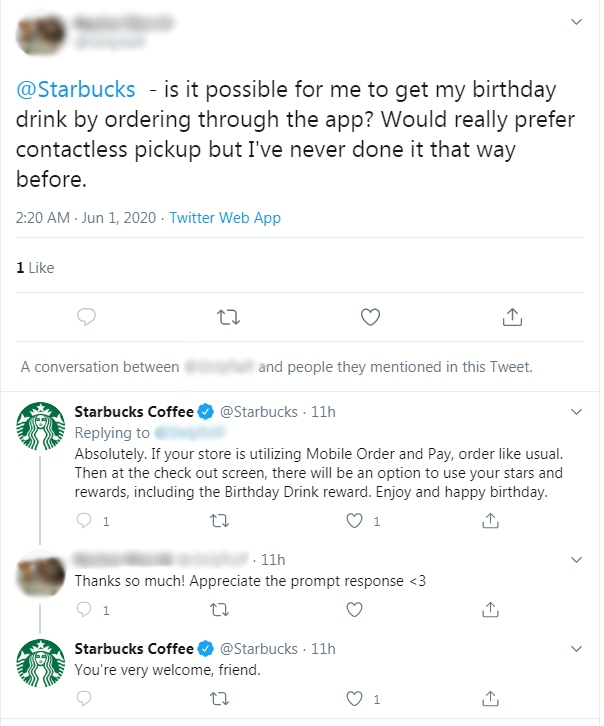Share the 'You're very welcome, friend' tweet
The height and width of the screenshot is (726, 604).
491,699
